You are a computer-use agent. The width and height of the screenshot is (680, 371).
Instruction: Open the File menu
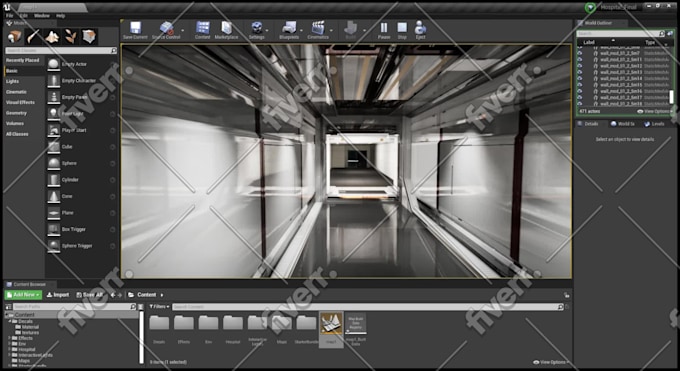click(x=10, y=16)
